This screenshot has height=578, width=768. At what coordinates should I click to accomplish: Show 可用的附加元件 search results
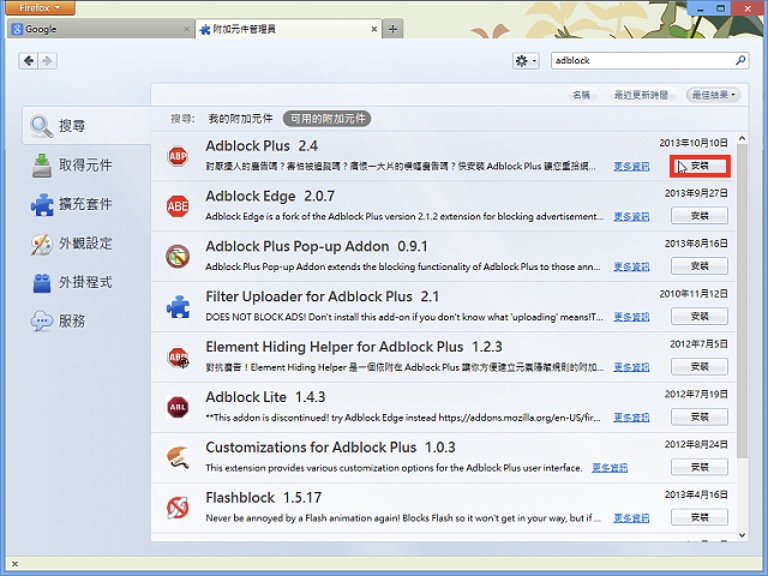[x=327, y=119]
